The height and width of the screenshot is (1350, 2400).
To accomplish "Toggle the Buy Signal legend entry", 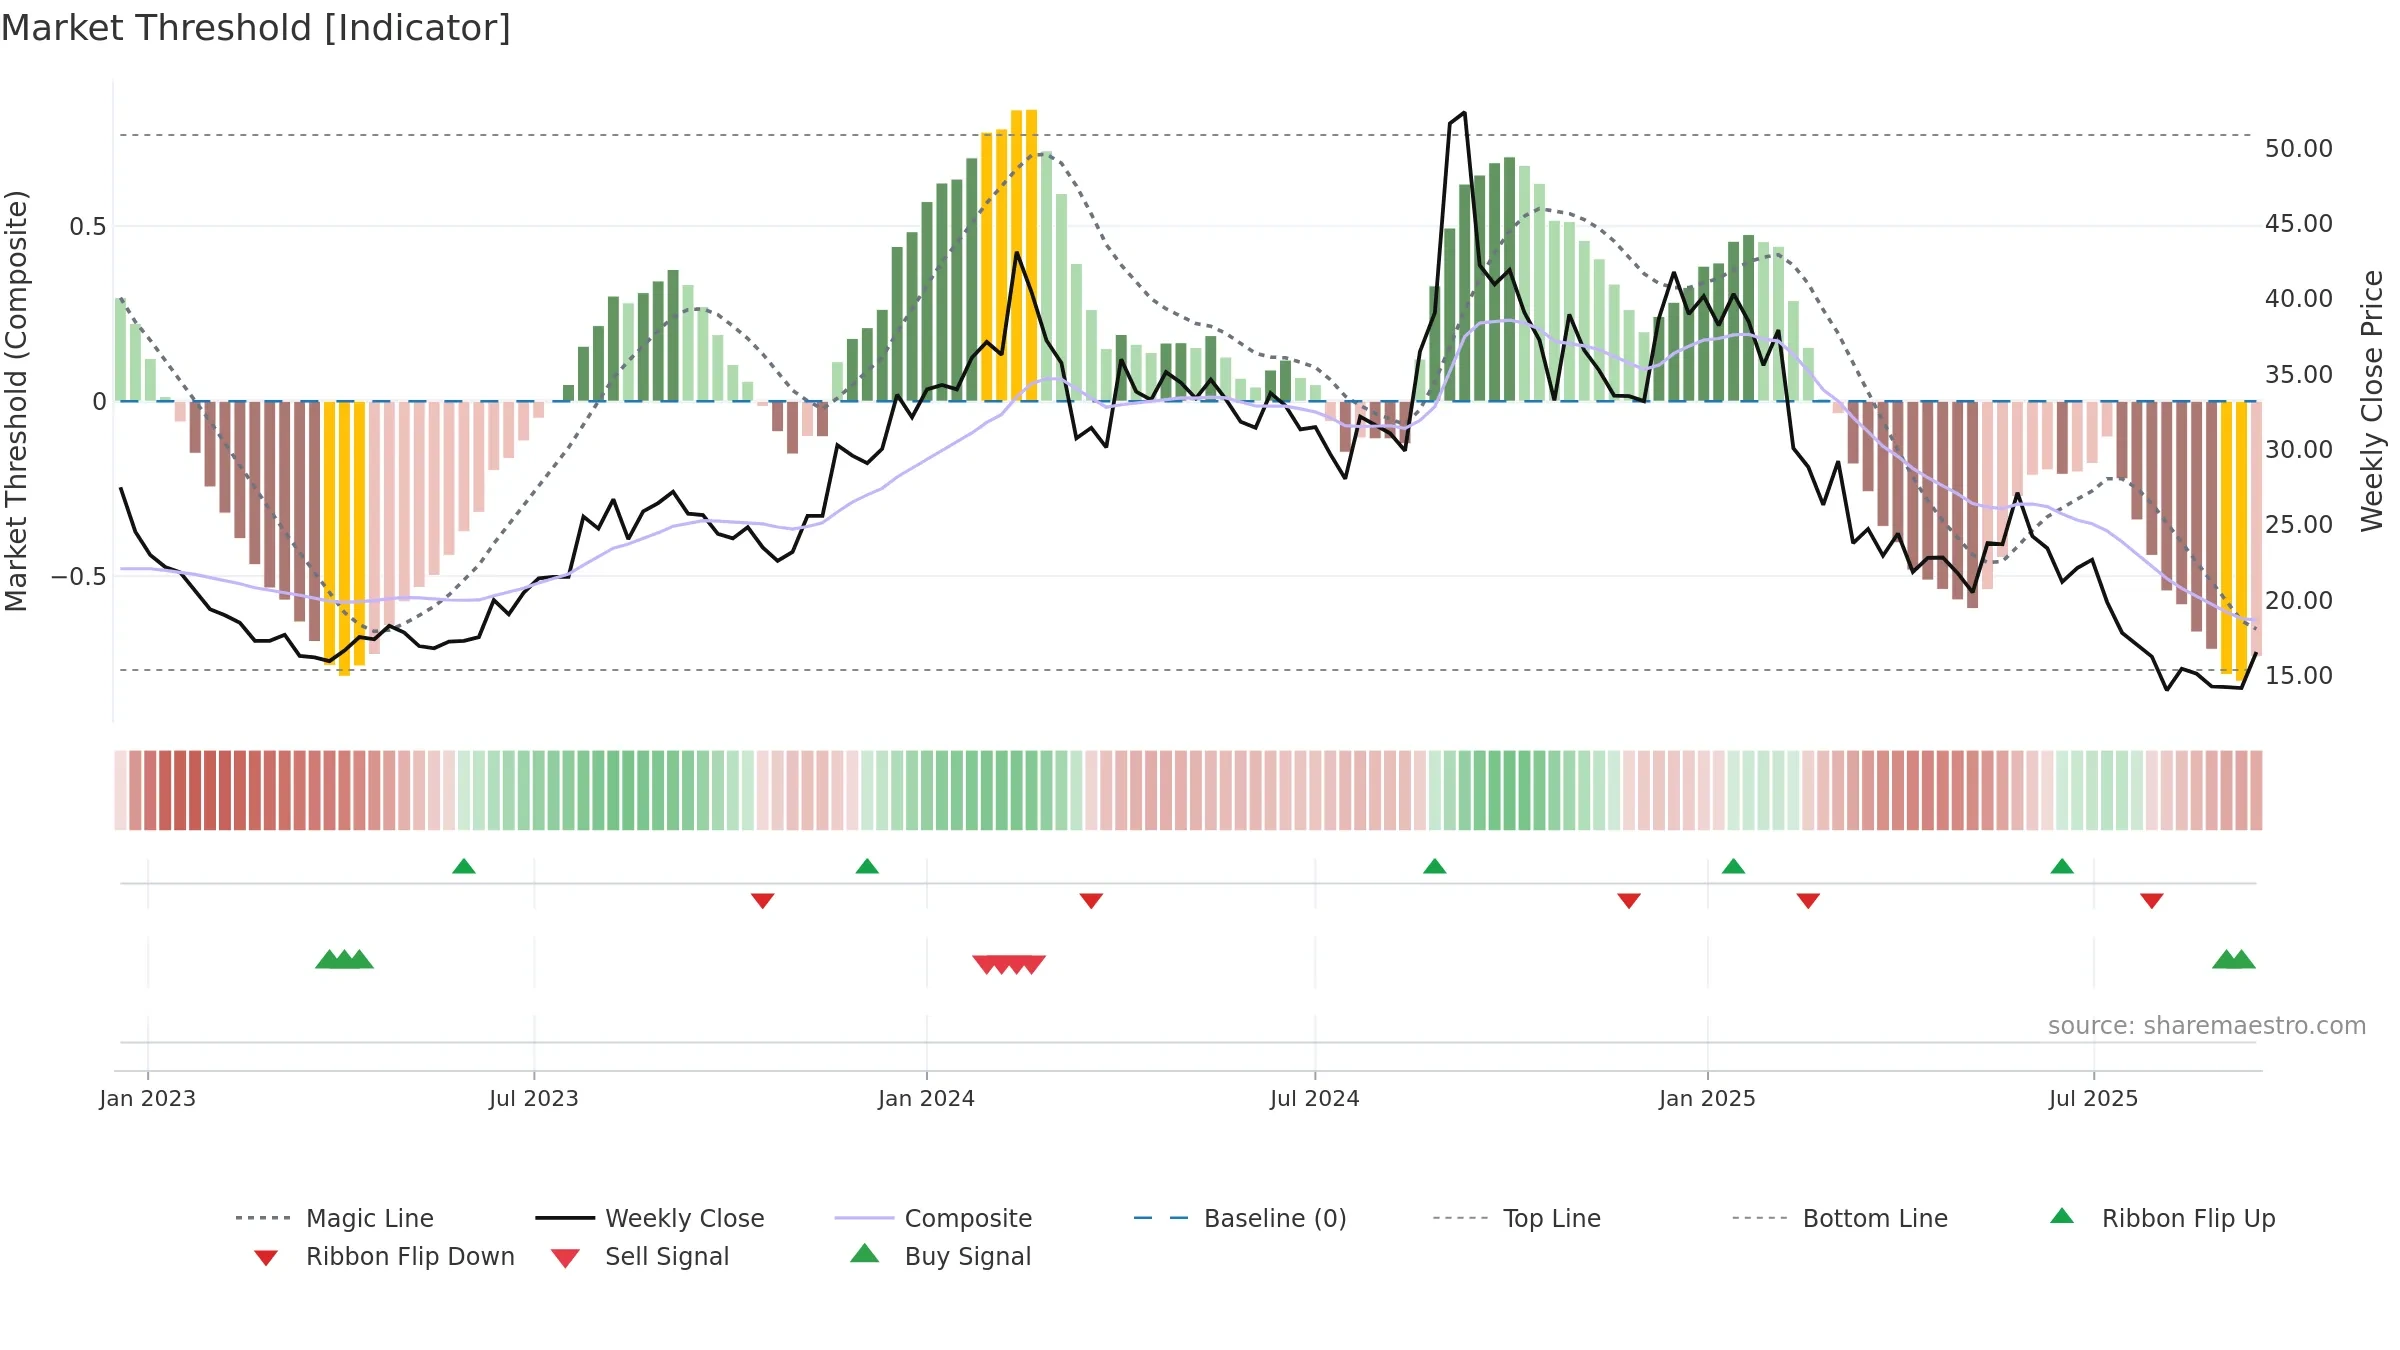I will 940,1256.
